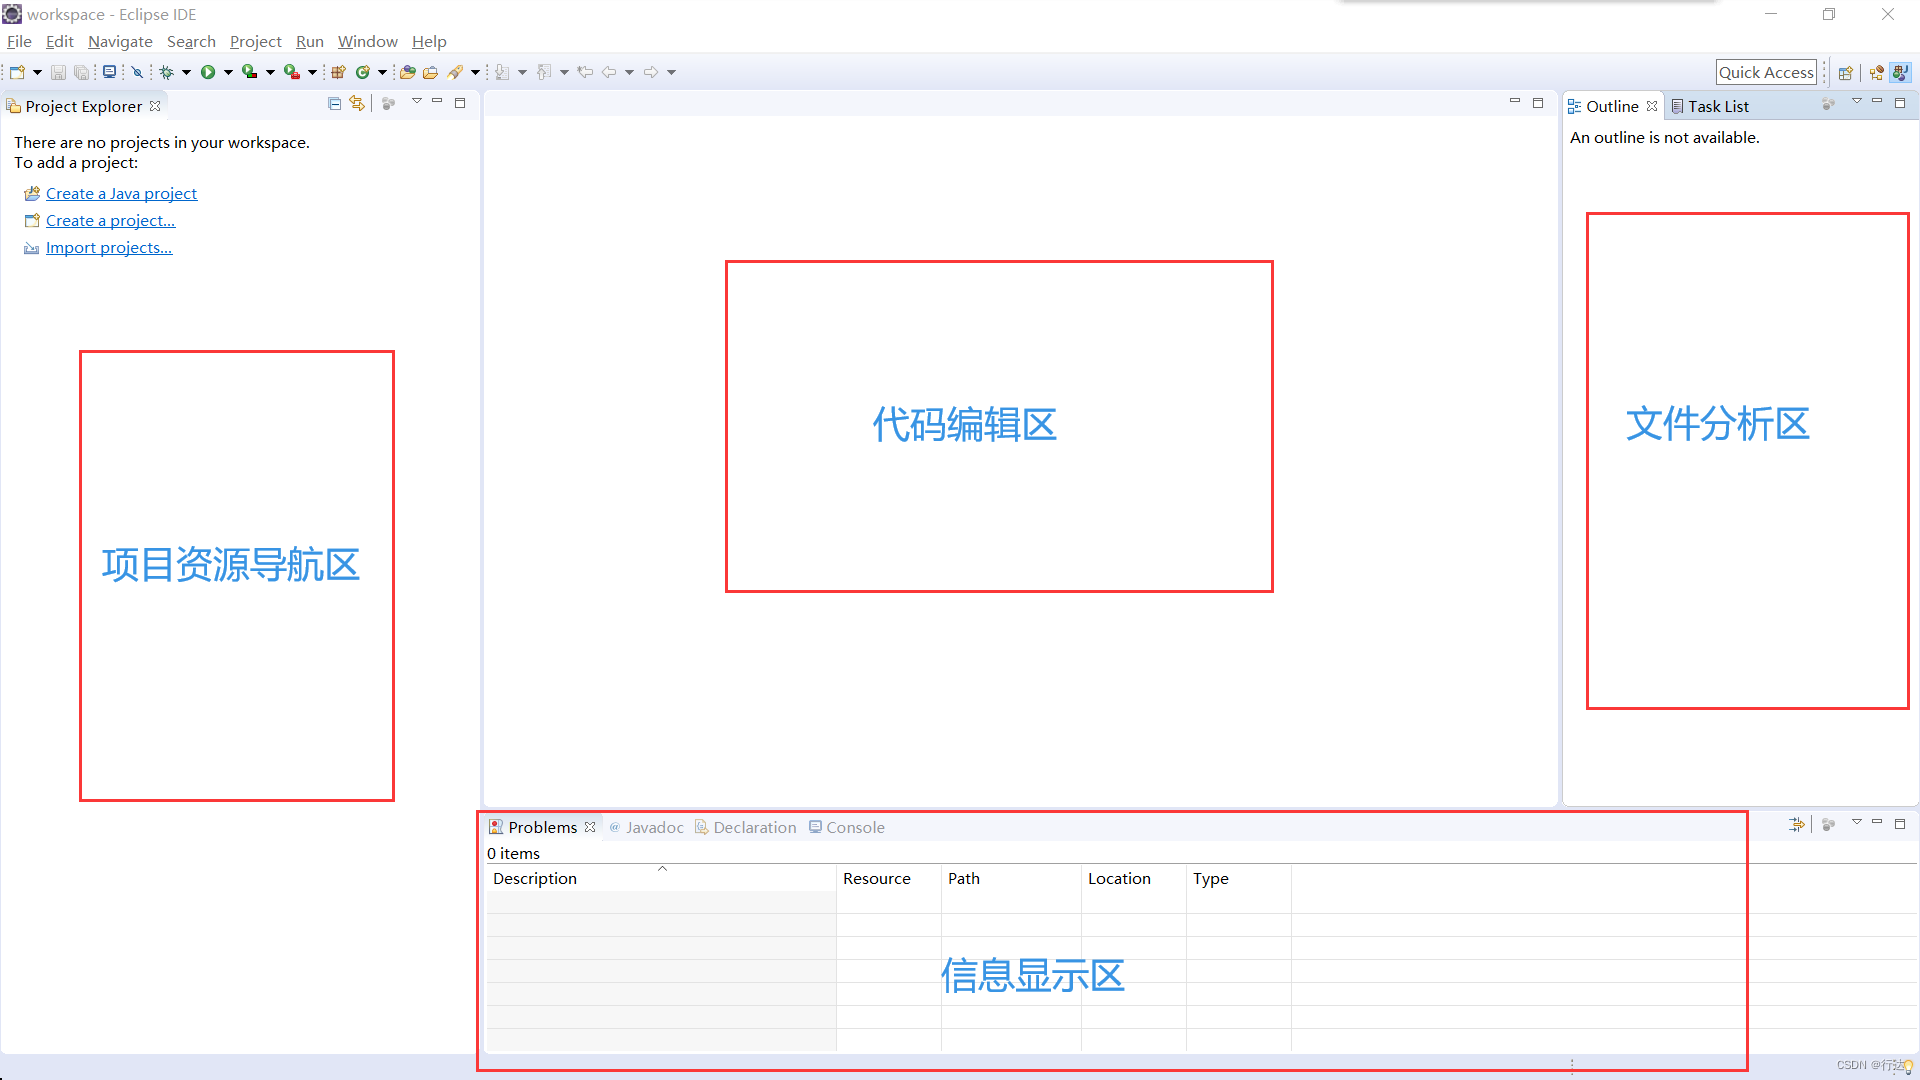The height and width of the screenshot is (1080, 1920).
Task: Open the Window menu
Action: (x=367, y=41)
